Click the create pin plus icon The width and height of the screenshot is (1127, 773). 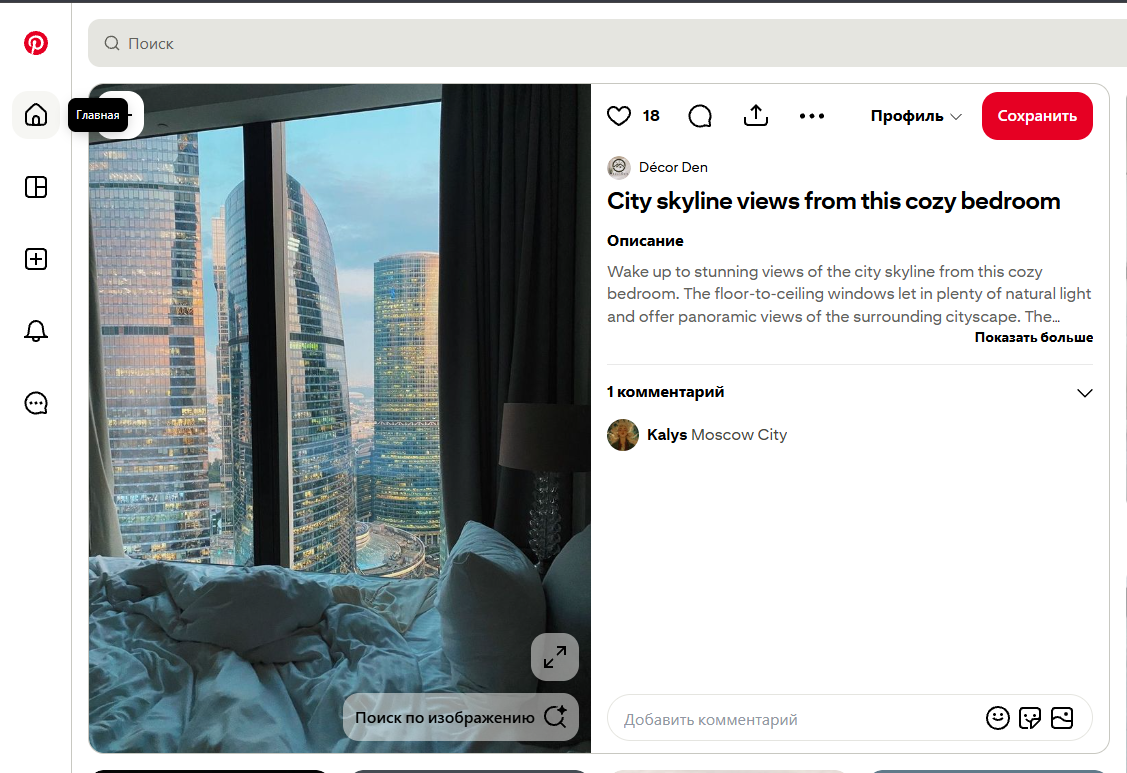[36, 259]
